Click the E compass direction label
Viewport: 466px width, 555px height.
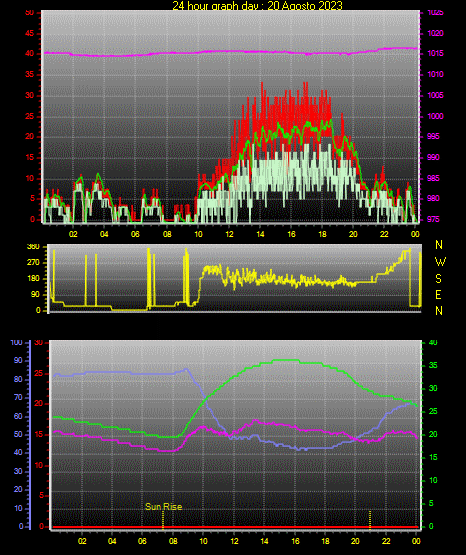tap(438, 294)
